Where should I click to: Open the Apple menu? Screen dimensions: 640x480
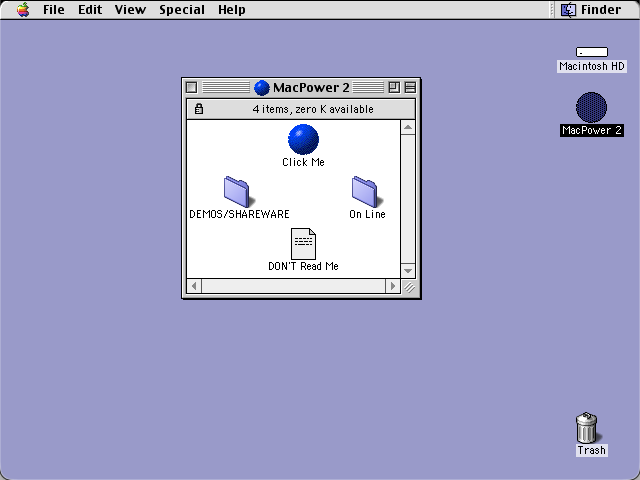click(23, 9)
